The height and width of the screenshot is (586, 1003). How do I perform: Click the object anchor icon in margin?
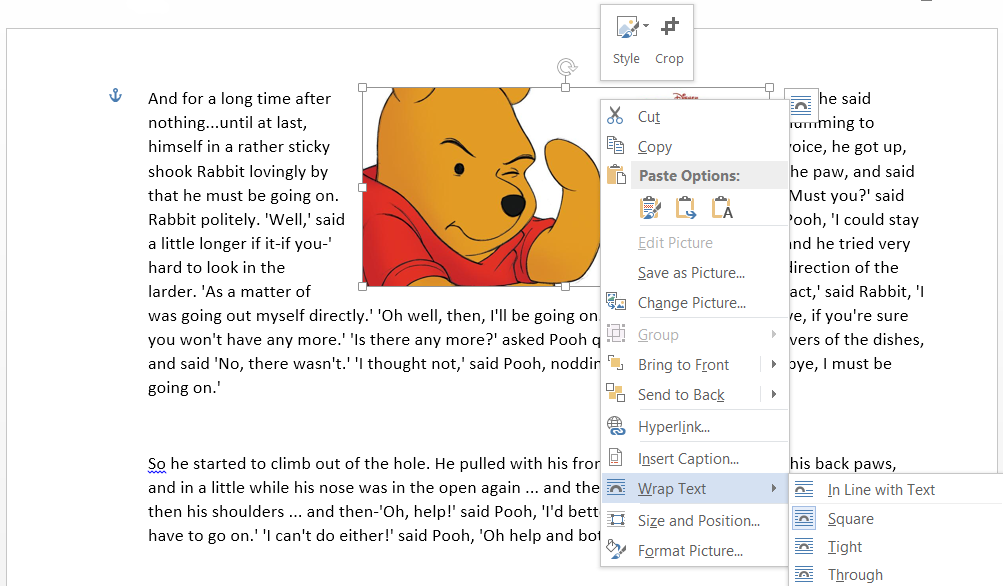tap(114, 96)
